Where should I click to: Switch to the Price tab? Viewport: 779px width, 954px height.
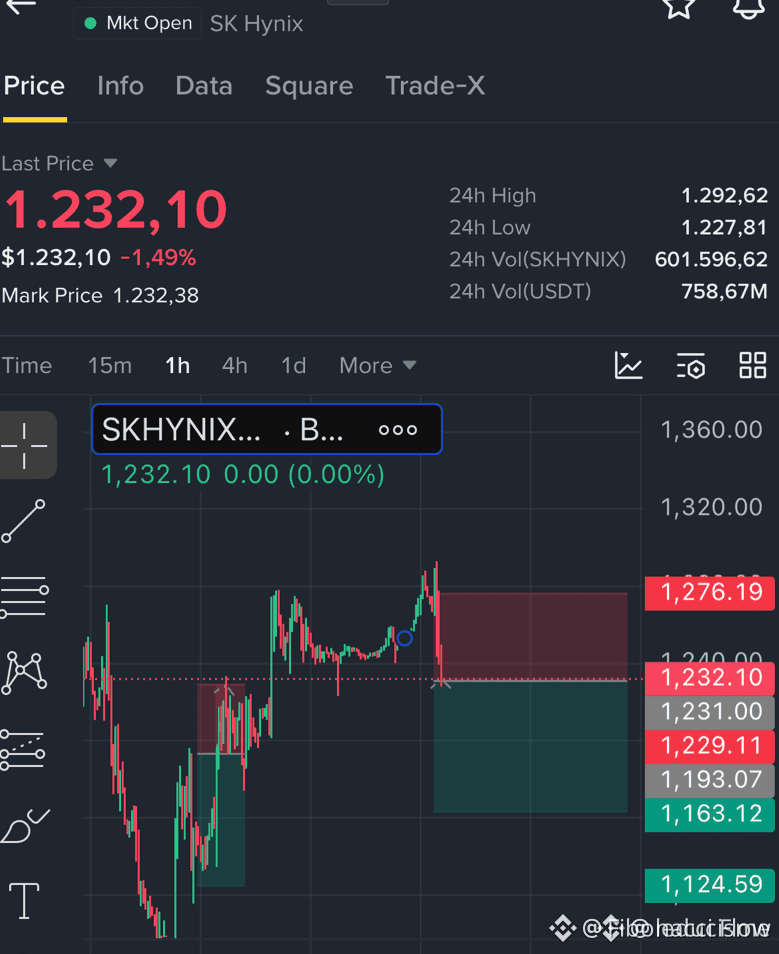(34, 86)
